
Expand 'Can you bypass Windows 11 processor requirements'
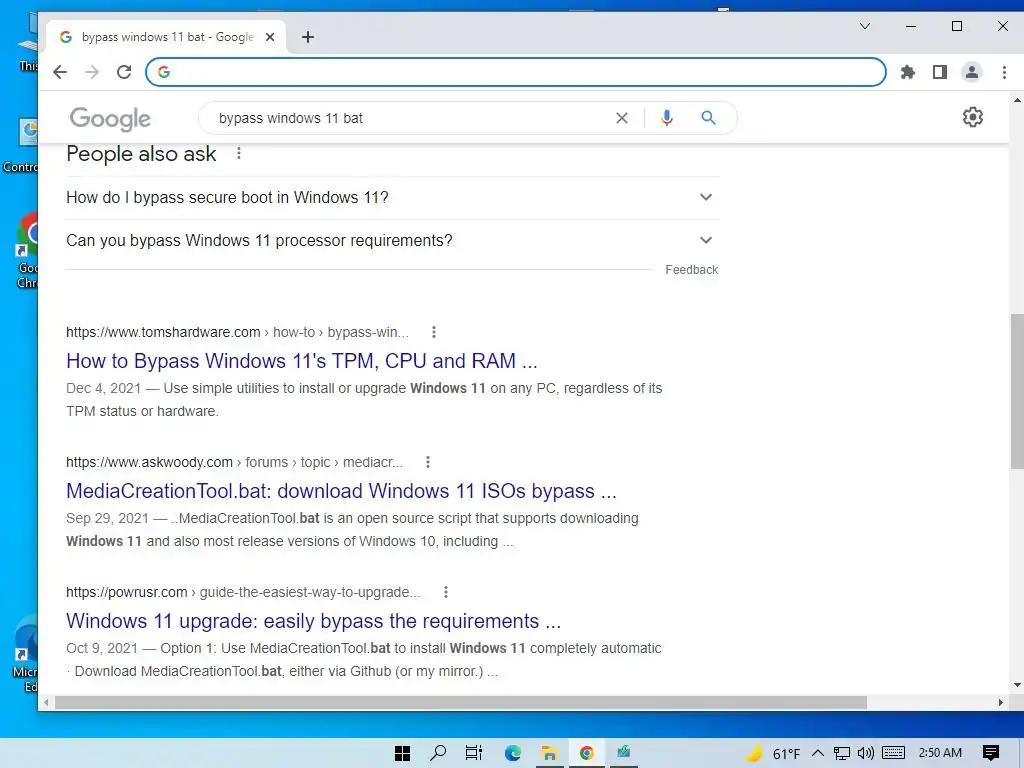click(x=392, y=240)
